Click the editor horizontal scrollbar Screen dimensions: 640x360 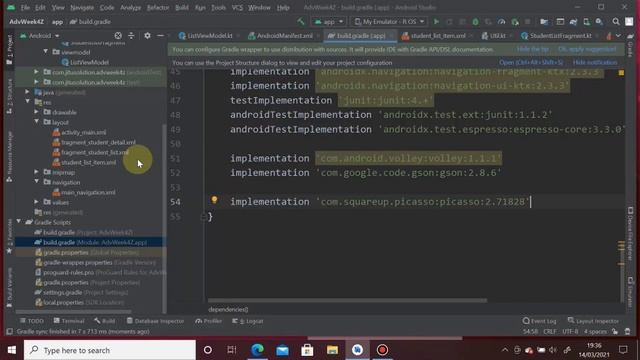[347, 300]
